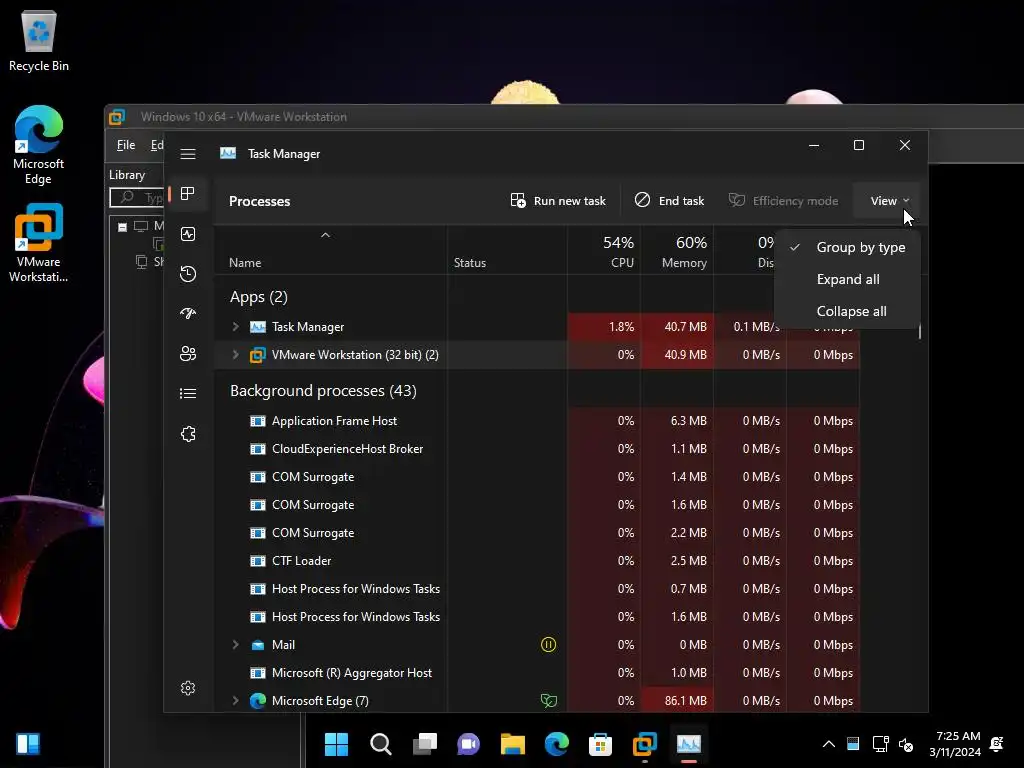
Task: Select the Processes page icon in sidebar
Action: [x=188, y=194]
